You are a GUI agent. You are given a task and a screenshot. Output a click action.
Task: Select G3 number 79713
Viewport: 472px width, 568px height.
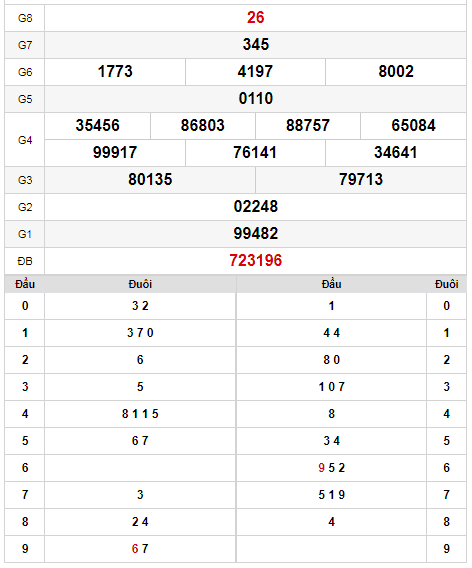361,179
